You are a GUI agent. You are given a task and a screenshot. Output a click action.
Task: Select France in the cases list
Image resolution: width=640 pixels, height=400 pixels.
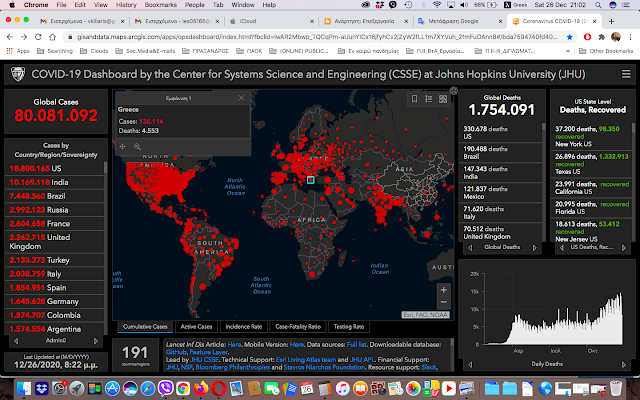(54, 224)
